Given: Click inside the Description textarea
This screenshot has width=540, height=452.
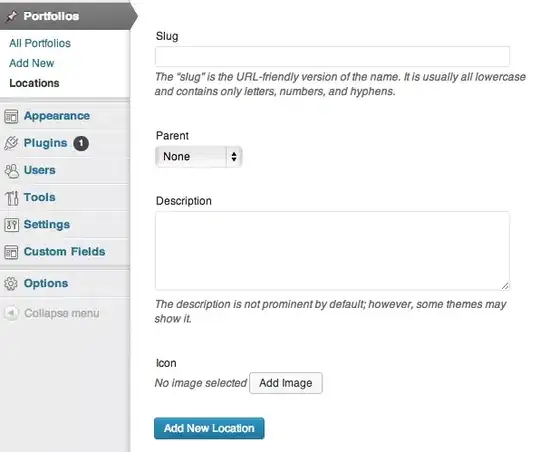Looking at the screenshot, I should (x=332, y=251).
